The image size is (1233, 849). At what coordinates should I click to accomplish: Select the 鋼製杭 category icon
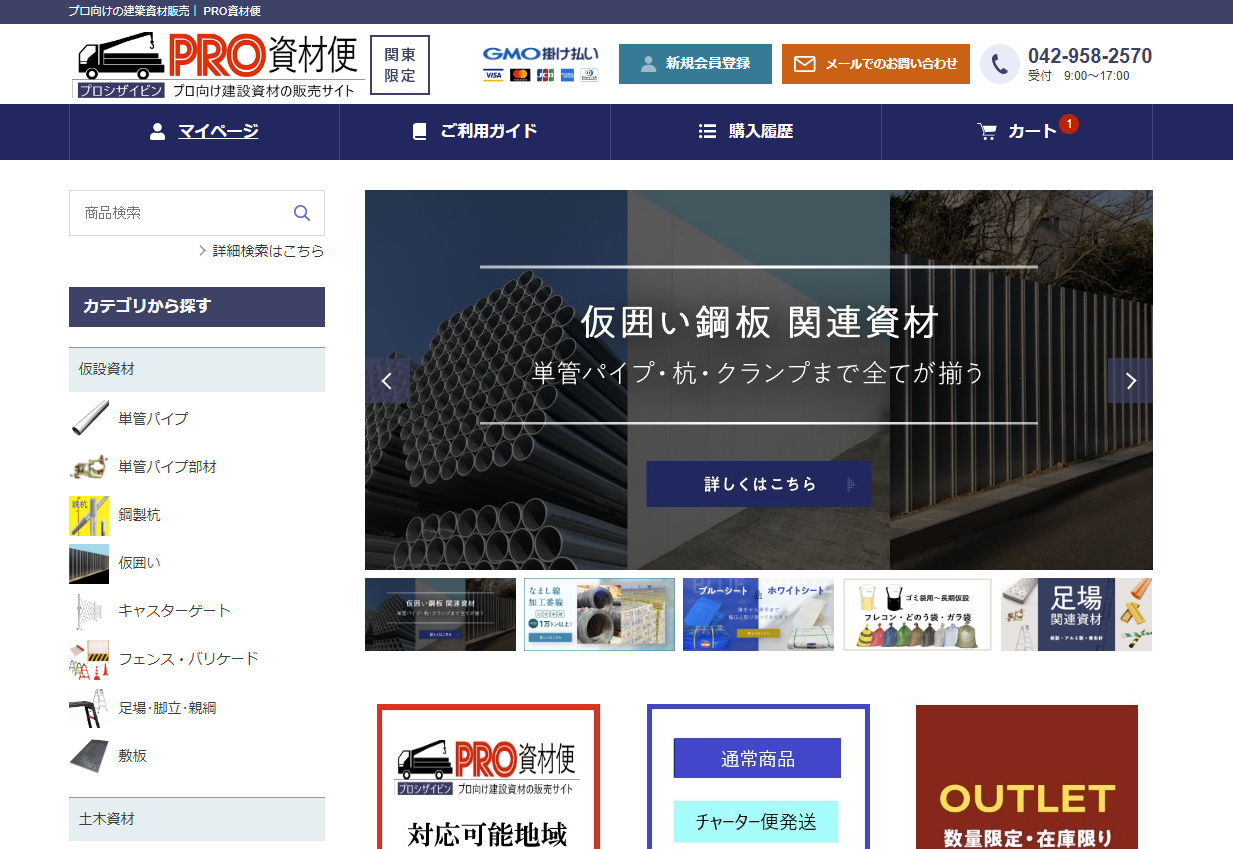(x=89, y=515)
